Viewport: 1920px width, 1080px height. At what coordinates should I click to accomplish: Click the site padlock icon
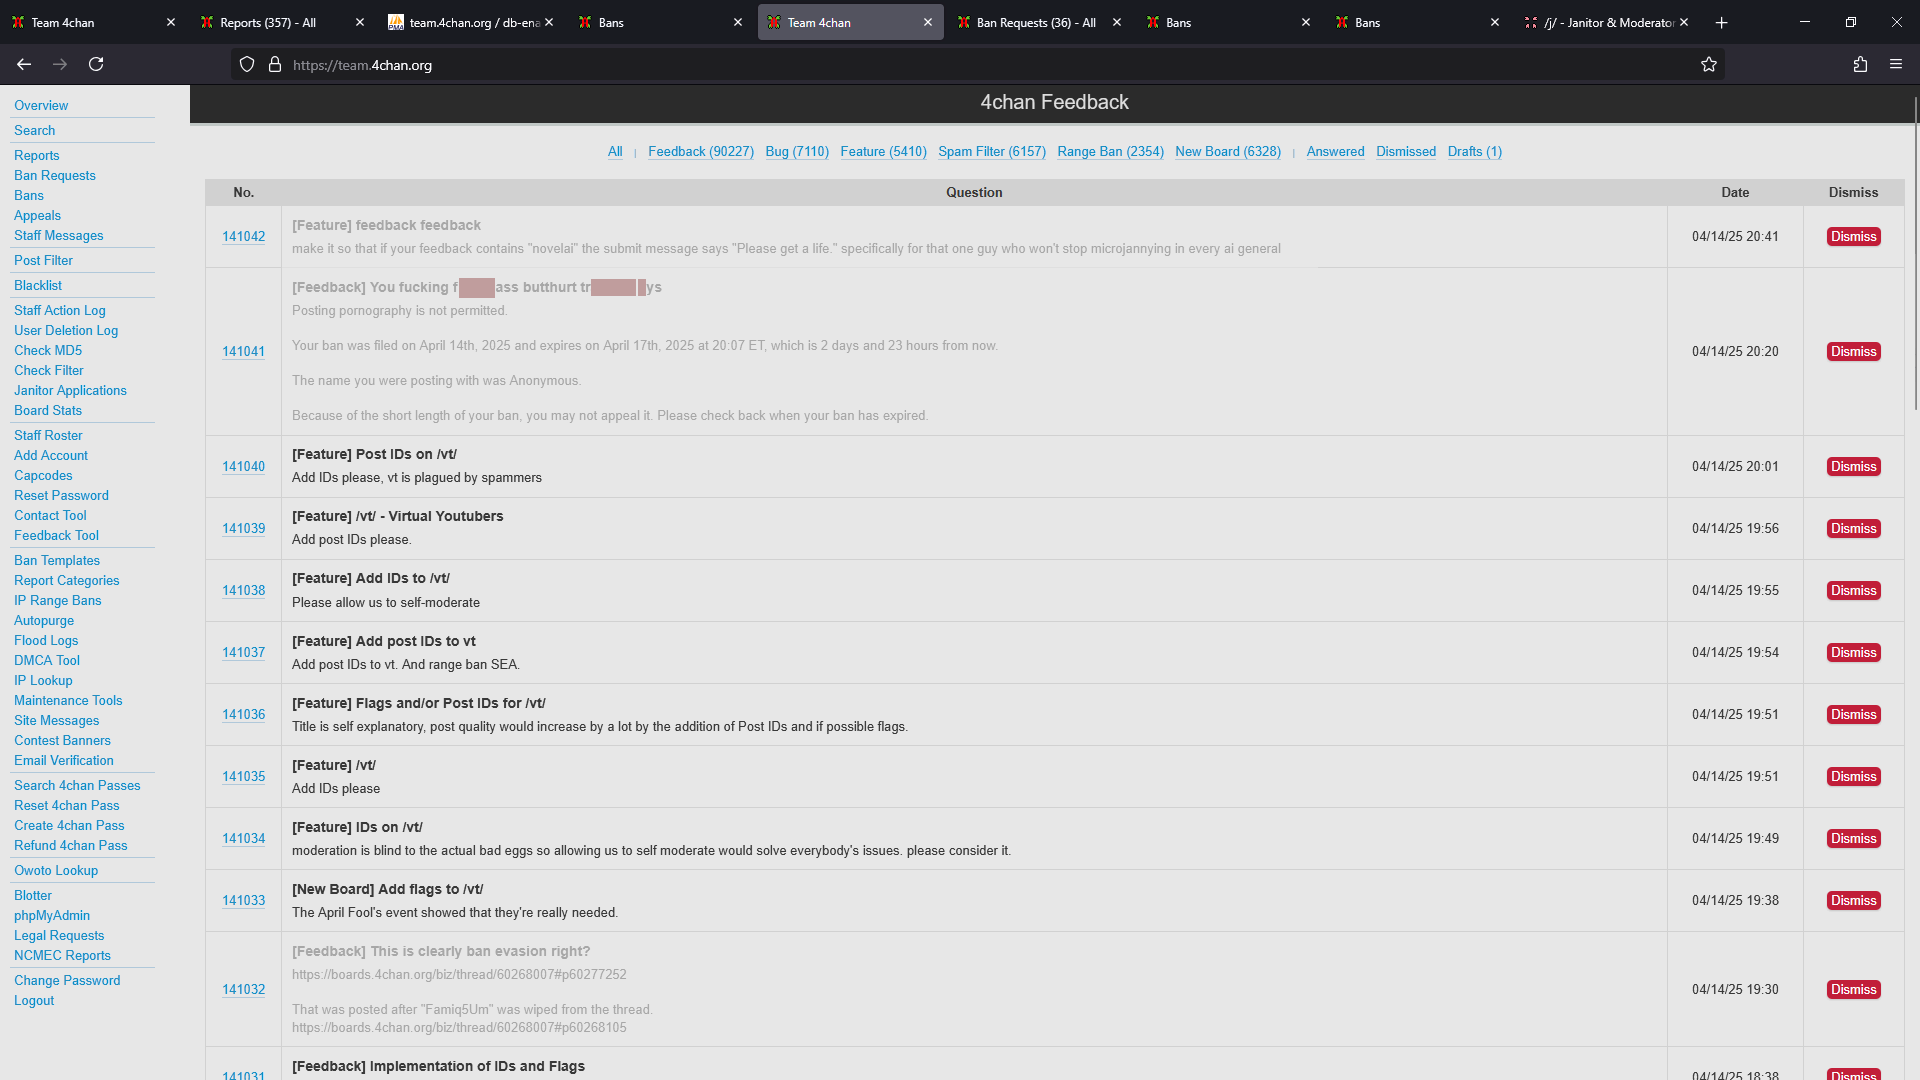(x=275, y=65)
